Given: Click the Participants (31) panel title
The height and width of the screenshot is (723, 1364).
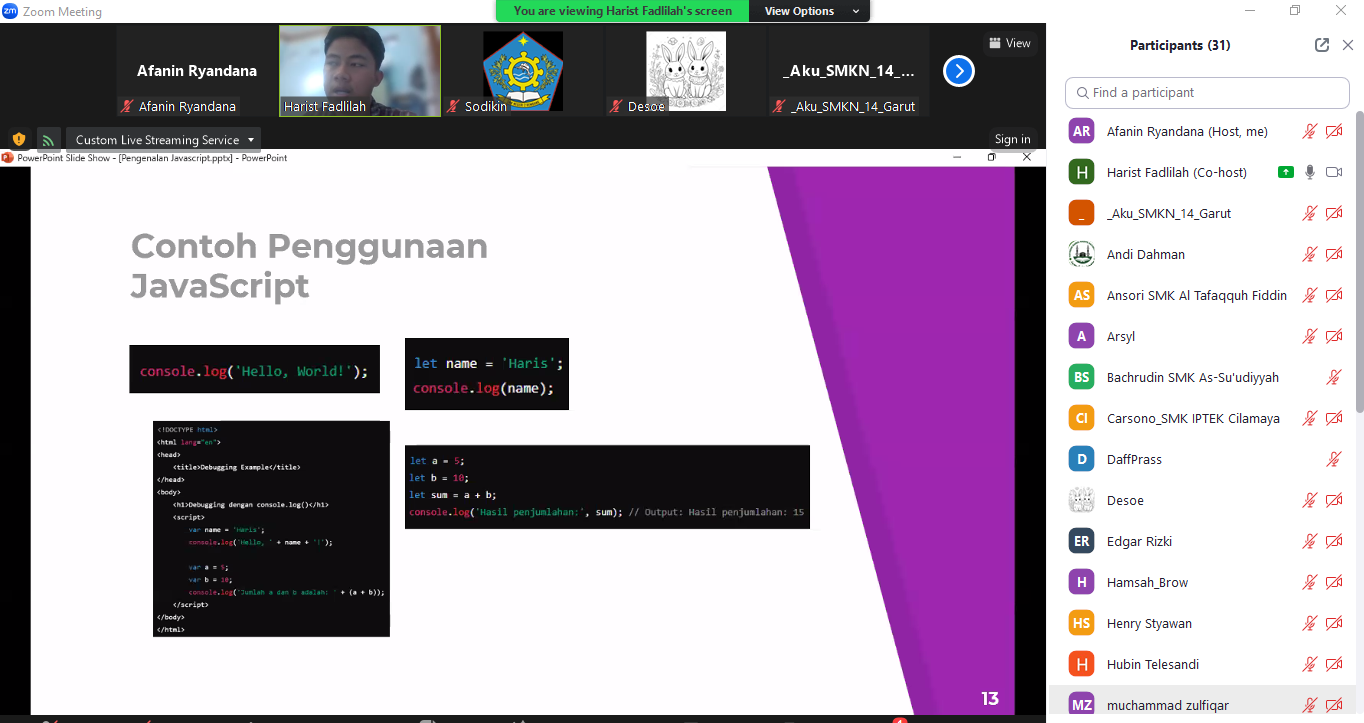Looking at the screenshot, I should 1180,45.
